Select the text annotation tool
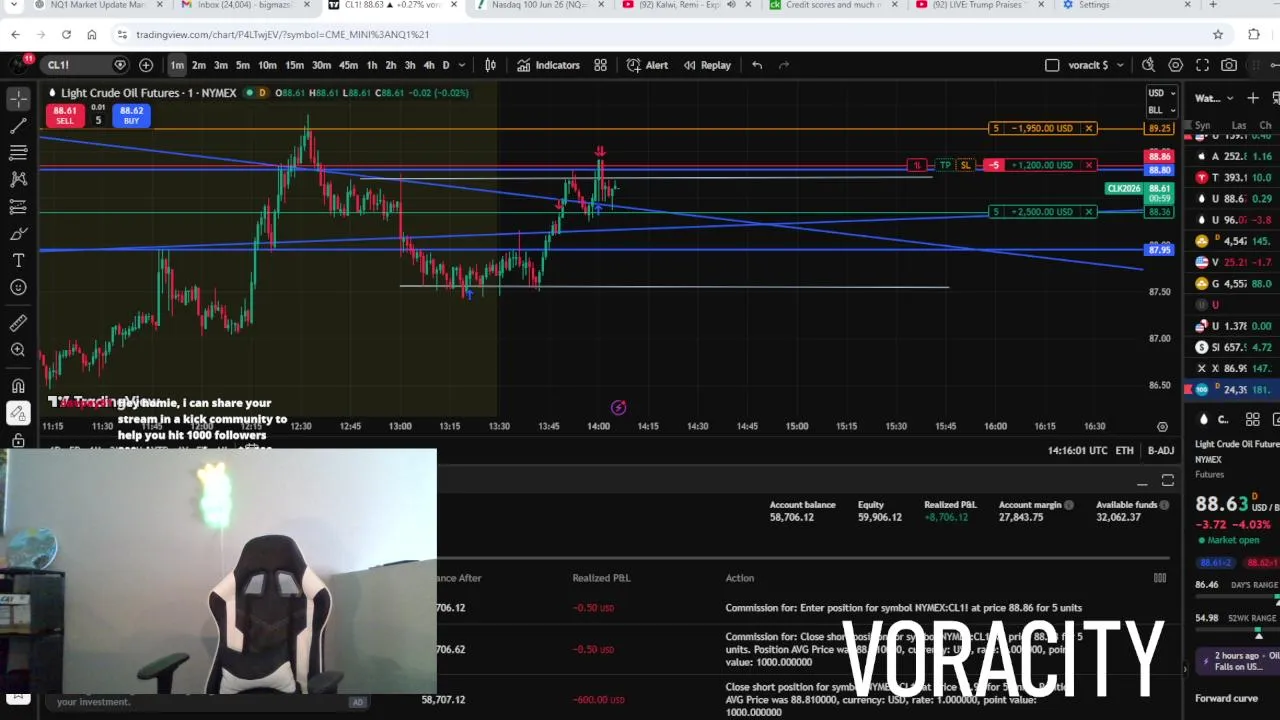This screenshot has width=1280, height=720. point(18,261)
